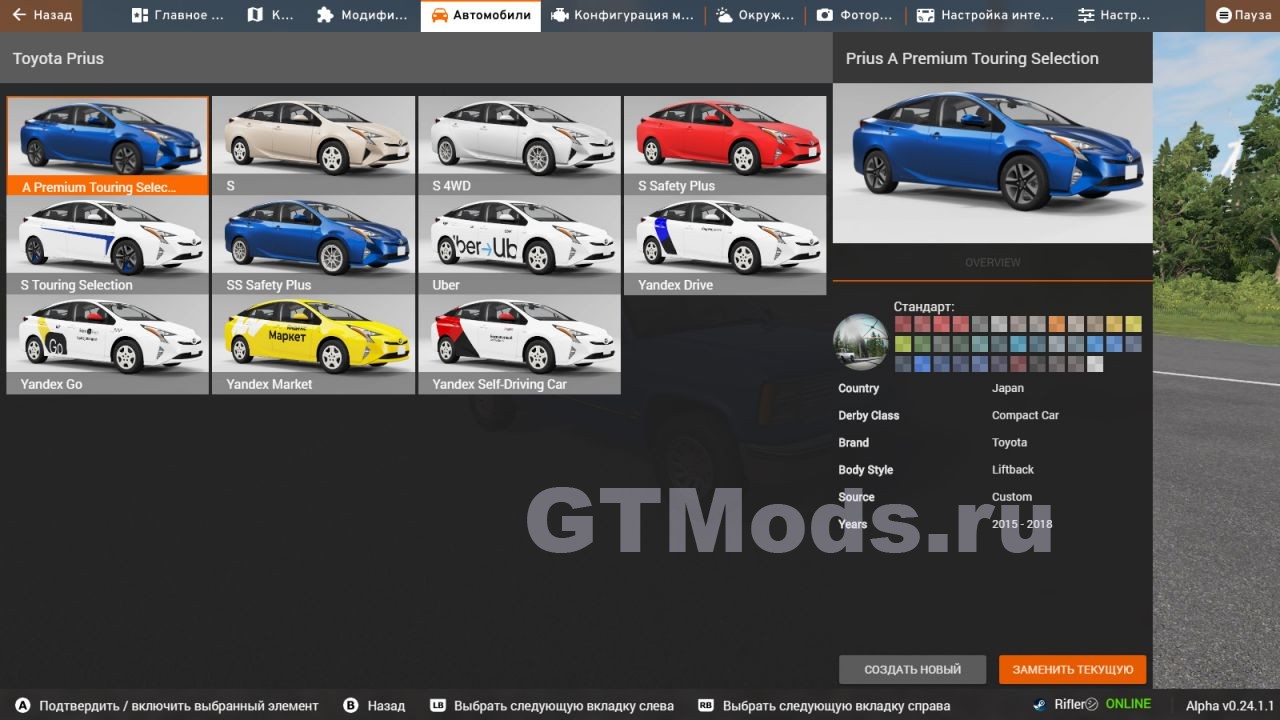Screen dimensions: 1280x720
Task: Click the circular environment preview icon
Action: click(x=861, y=343)
